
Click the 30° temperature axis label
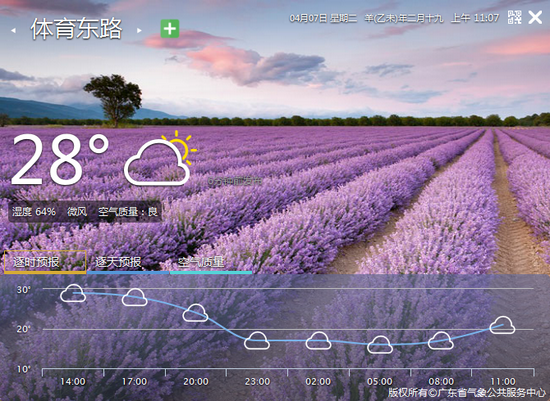24,289
